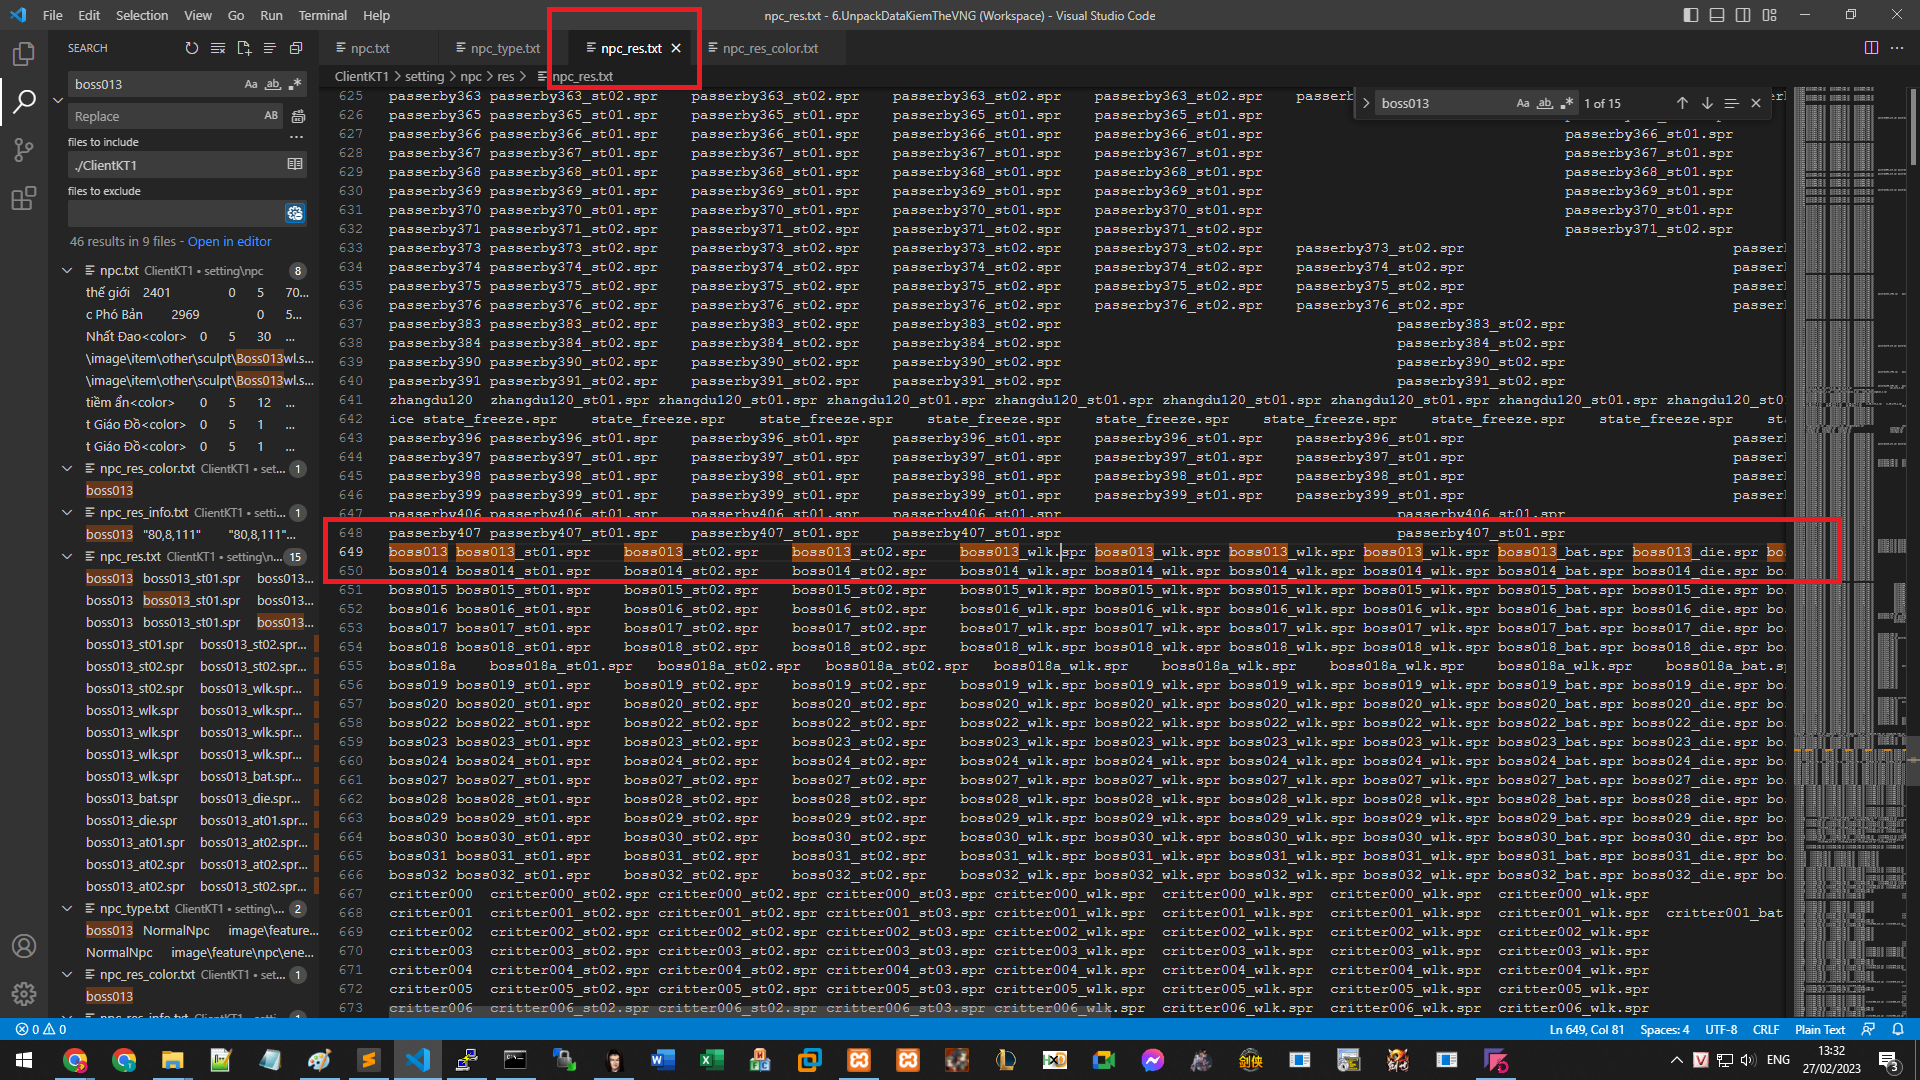Refresh search results
This screenshot has height=1080, width=1920.
point(192,48)
